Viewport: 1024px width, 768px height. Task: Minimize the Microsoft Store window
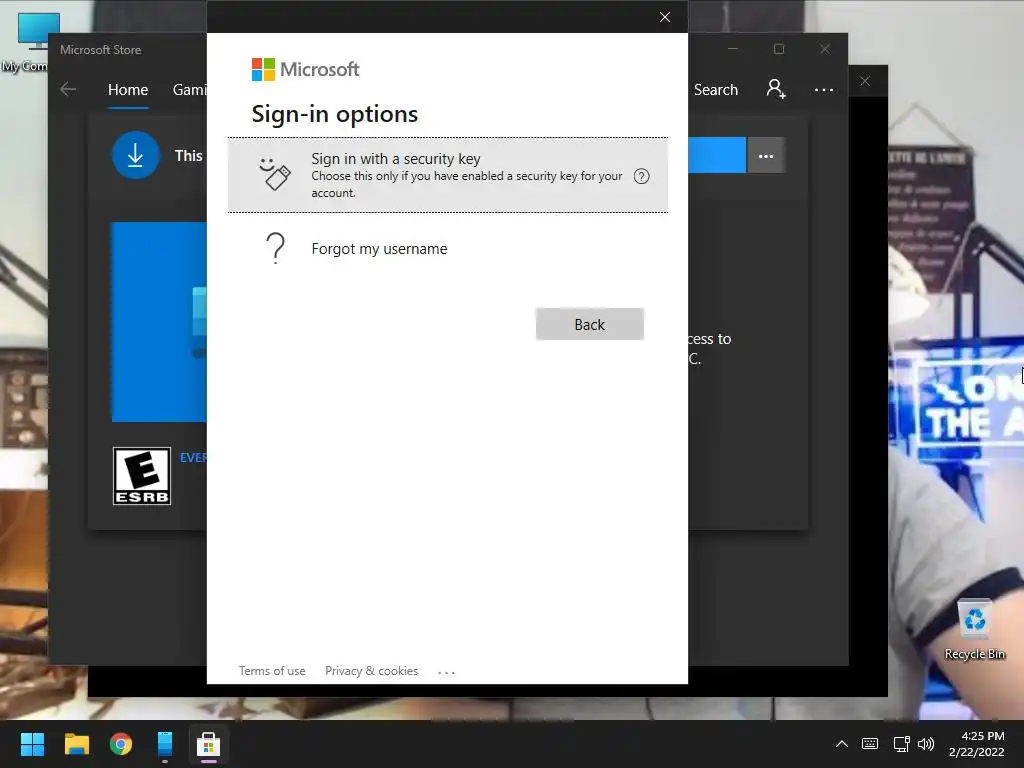[x=733, y=49]
